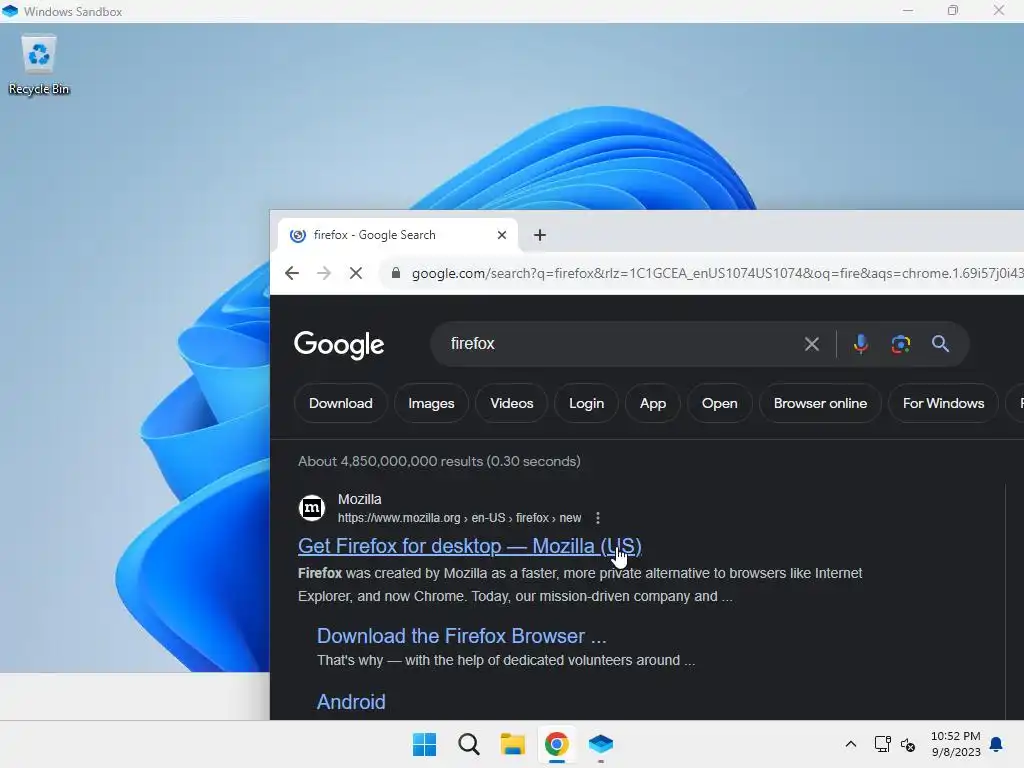Select the Login filter chip

[x=586, y=404]
